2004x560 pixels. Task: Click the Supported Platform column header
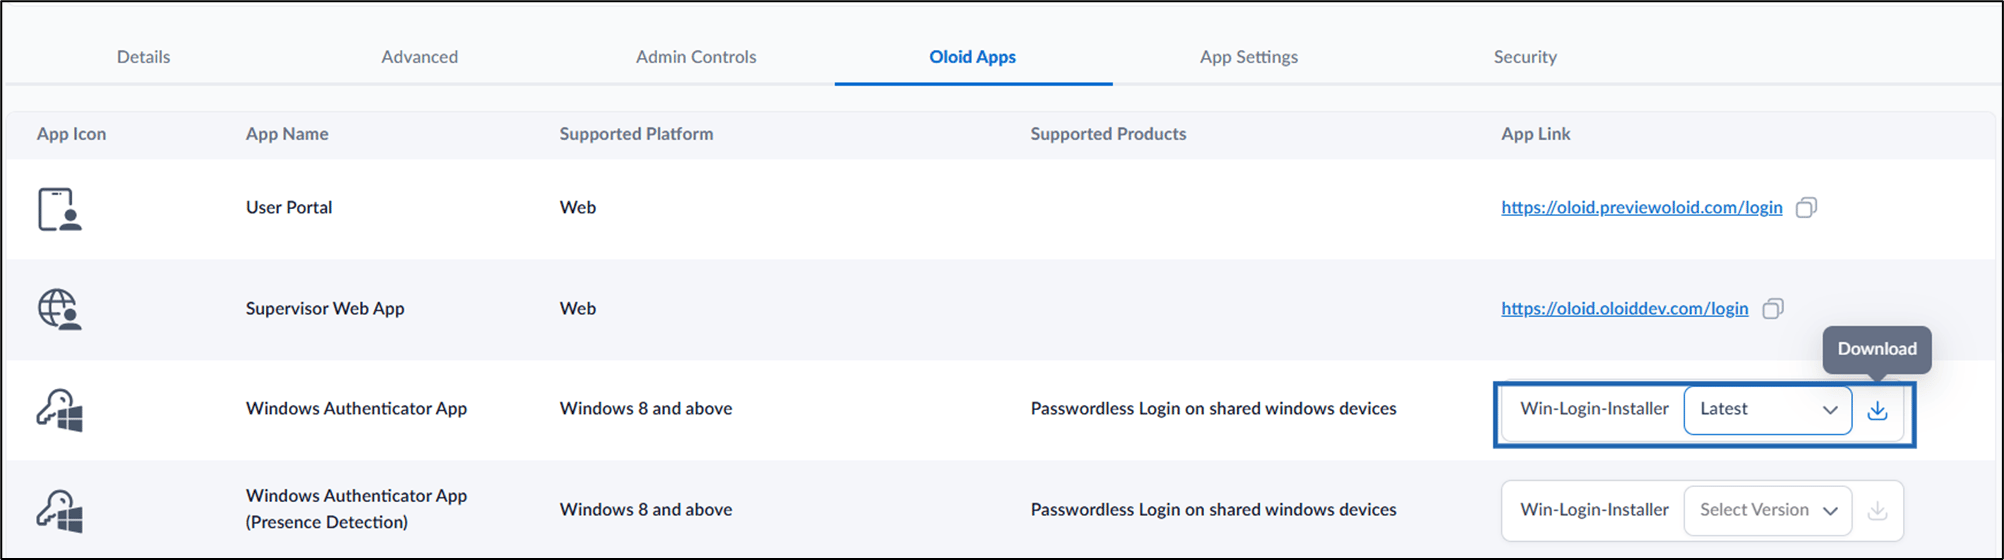coord(636,134)
